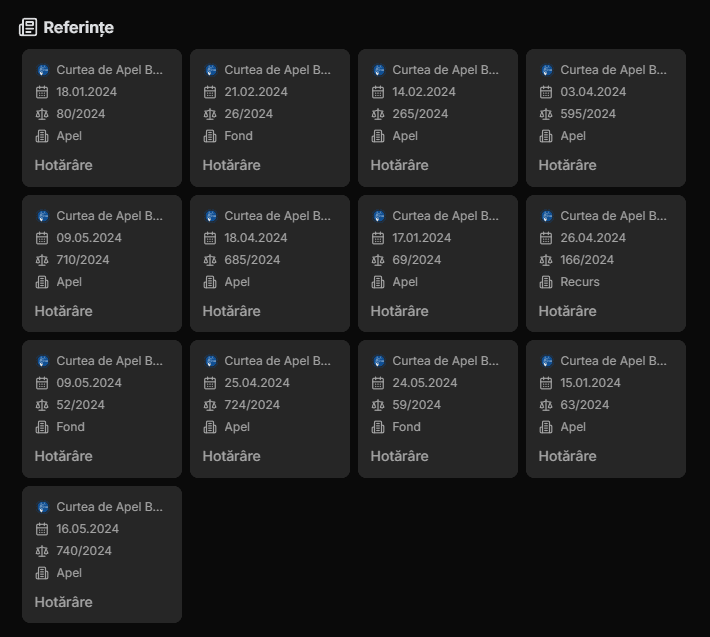Select the reference card dated 16.05.2024

102,555
